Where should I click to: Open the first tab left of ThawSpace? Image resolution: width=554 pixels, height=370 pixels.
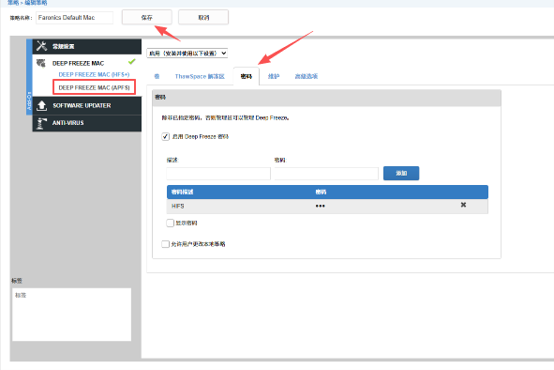[157, 76]
